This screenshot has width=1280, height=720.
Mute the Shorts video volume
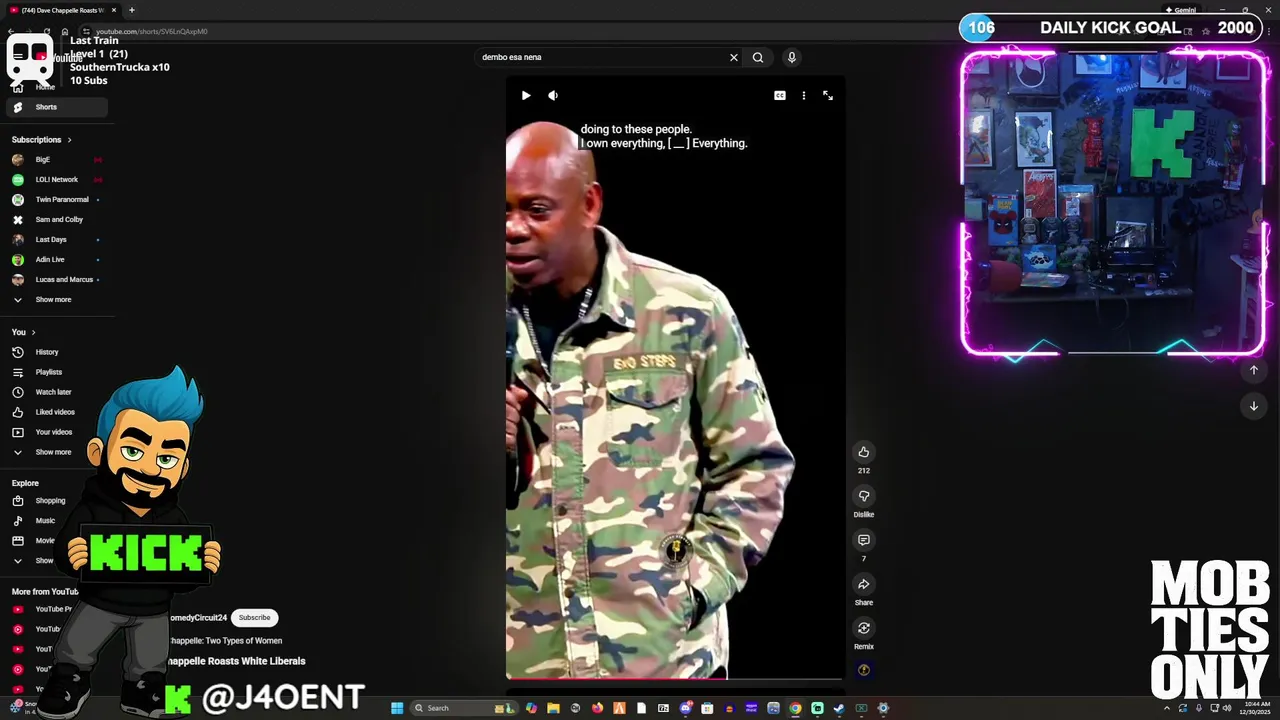pyautogui.click(x=553, y=95)
